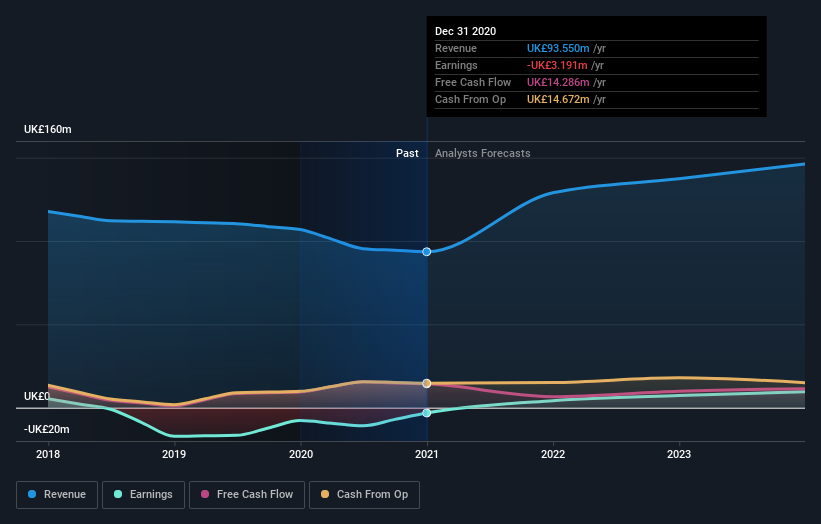Click the 2023 x-axis label
This screenshot has width=821, height=524.
[679, 454]
